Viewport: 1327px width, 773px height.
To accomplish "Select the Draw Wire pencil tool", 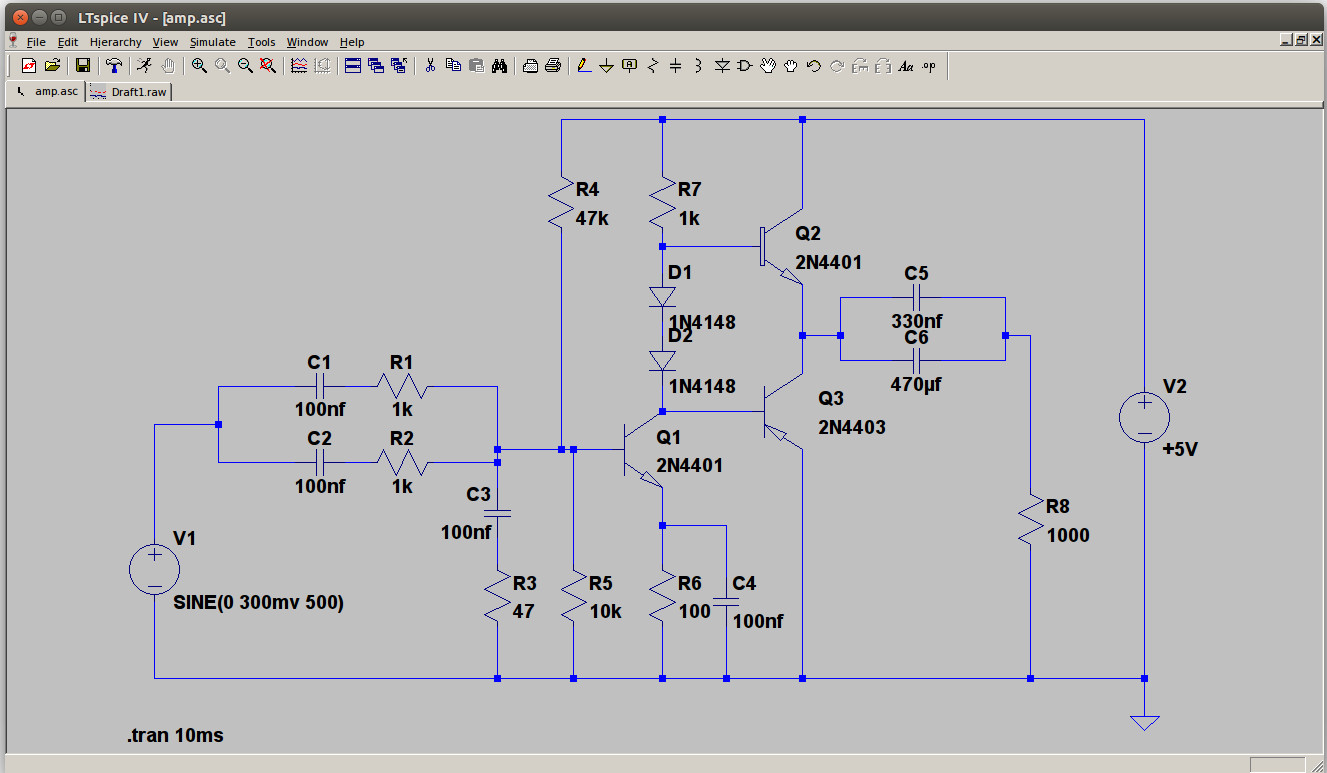I will pyautogui.click(x=585, y=66).
